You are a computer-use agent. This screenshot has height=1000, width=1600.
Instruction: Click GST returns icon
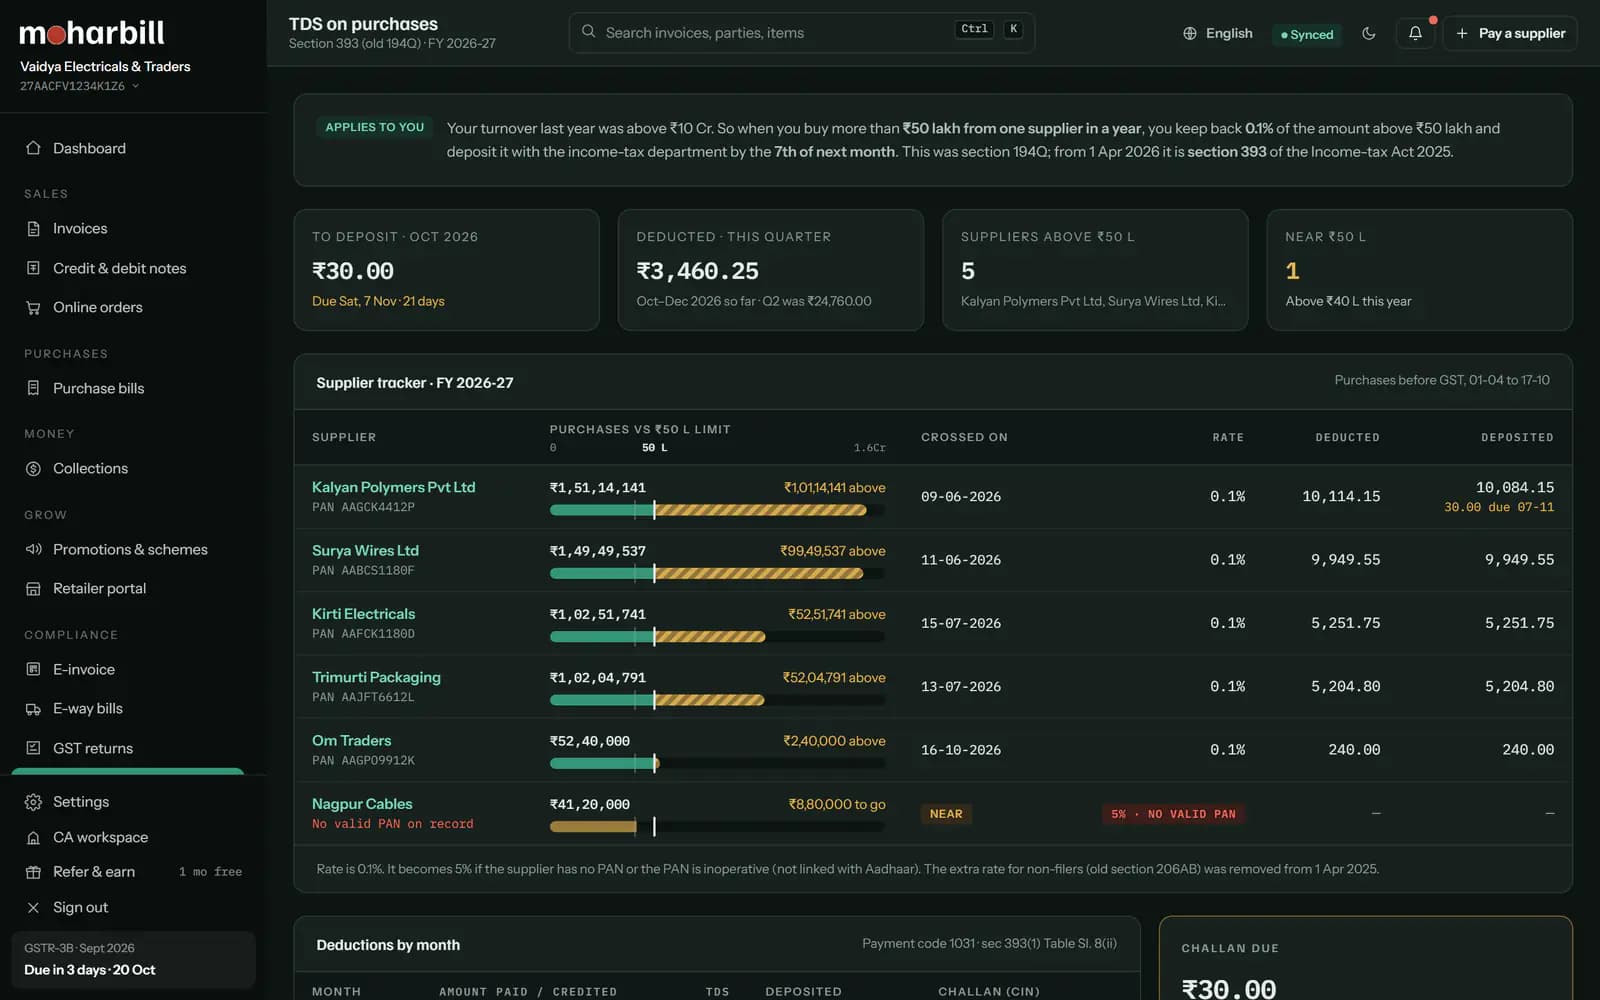(33, 748)
